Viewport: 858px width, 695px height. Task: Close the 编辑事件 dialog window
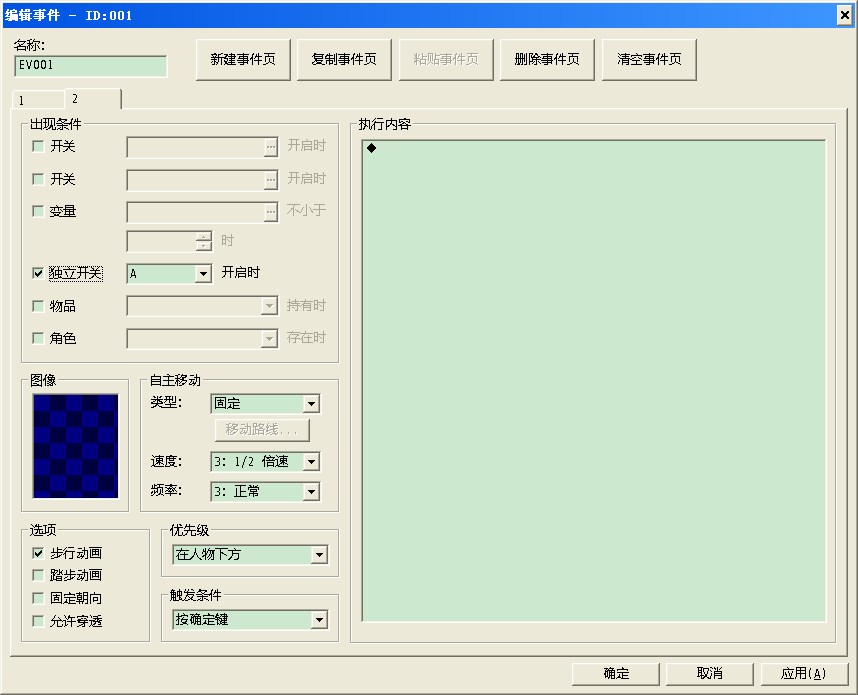pos(845,15)
